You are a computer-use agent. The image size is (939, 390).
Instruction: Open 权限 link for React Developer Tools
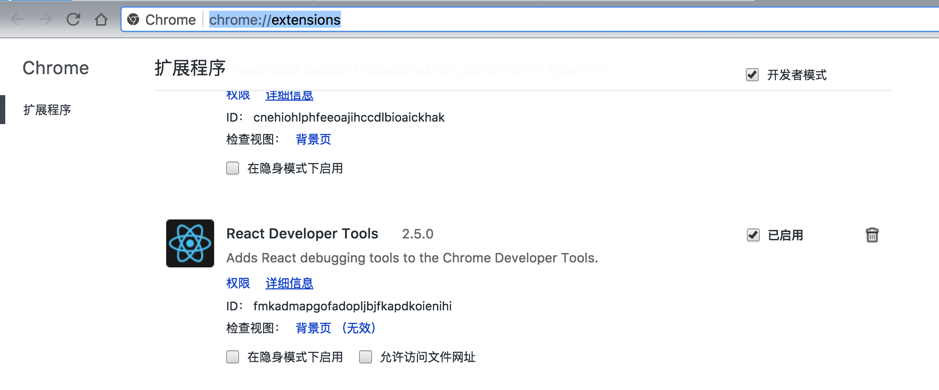(238, 283)
